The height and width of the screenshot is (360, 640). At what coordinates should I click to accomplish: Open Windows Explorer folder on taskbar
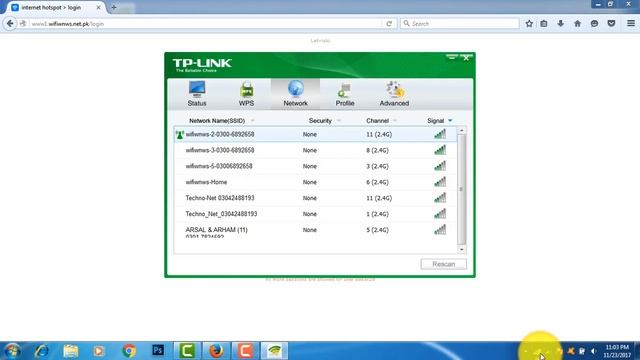click(x=71, y=351)
